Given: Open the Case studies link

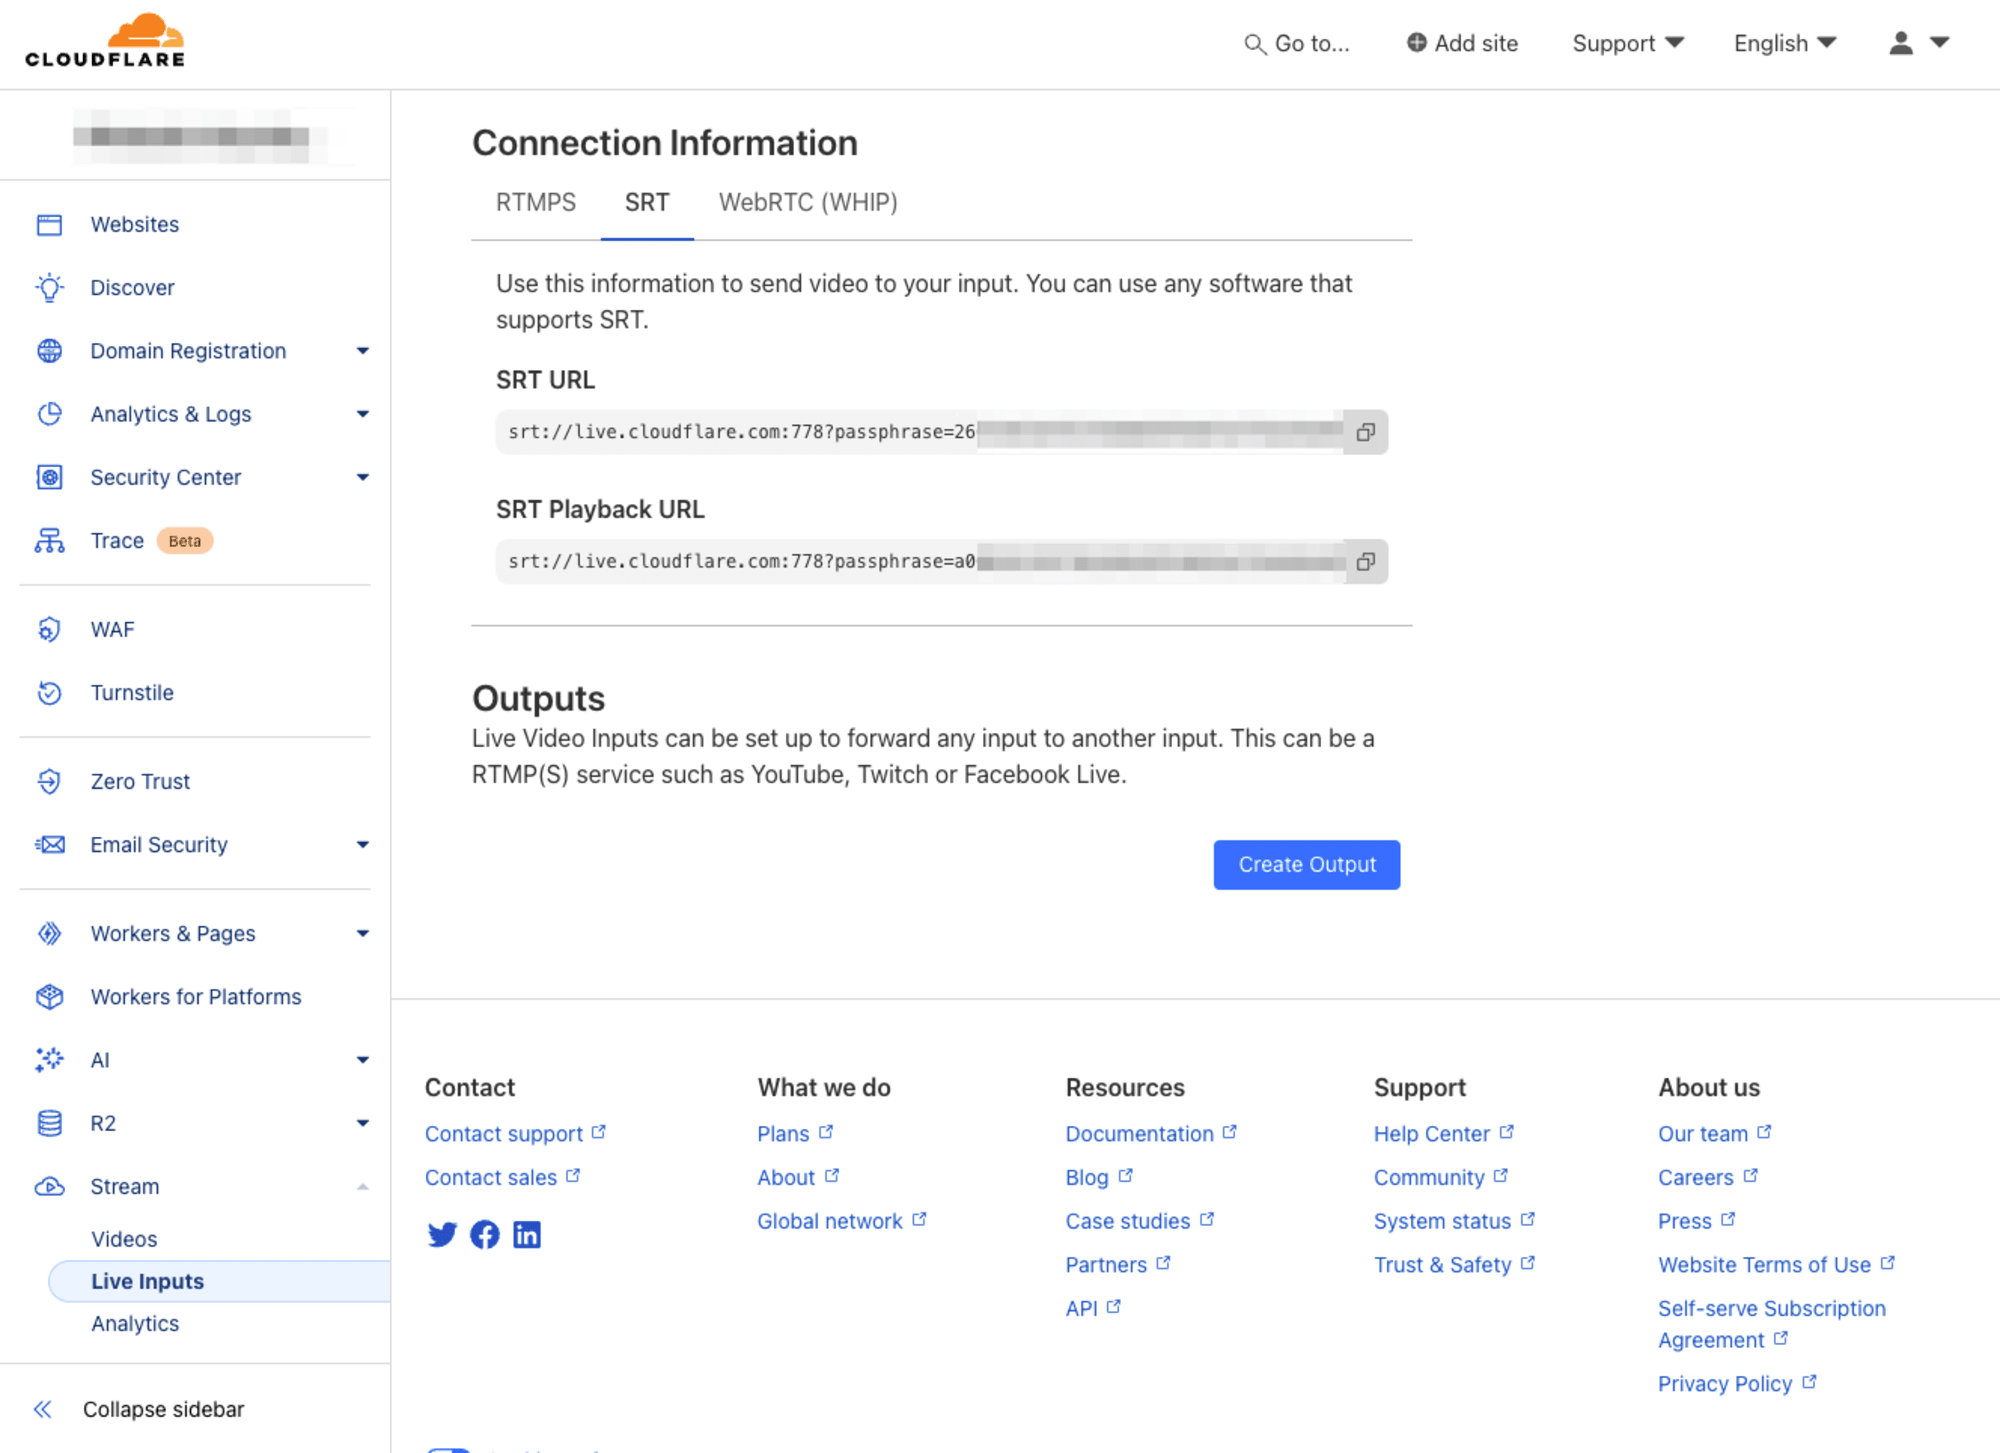Looking at the screenshot, I should 1140,1221.
